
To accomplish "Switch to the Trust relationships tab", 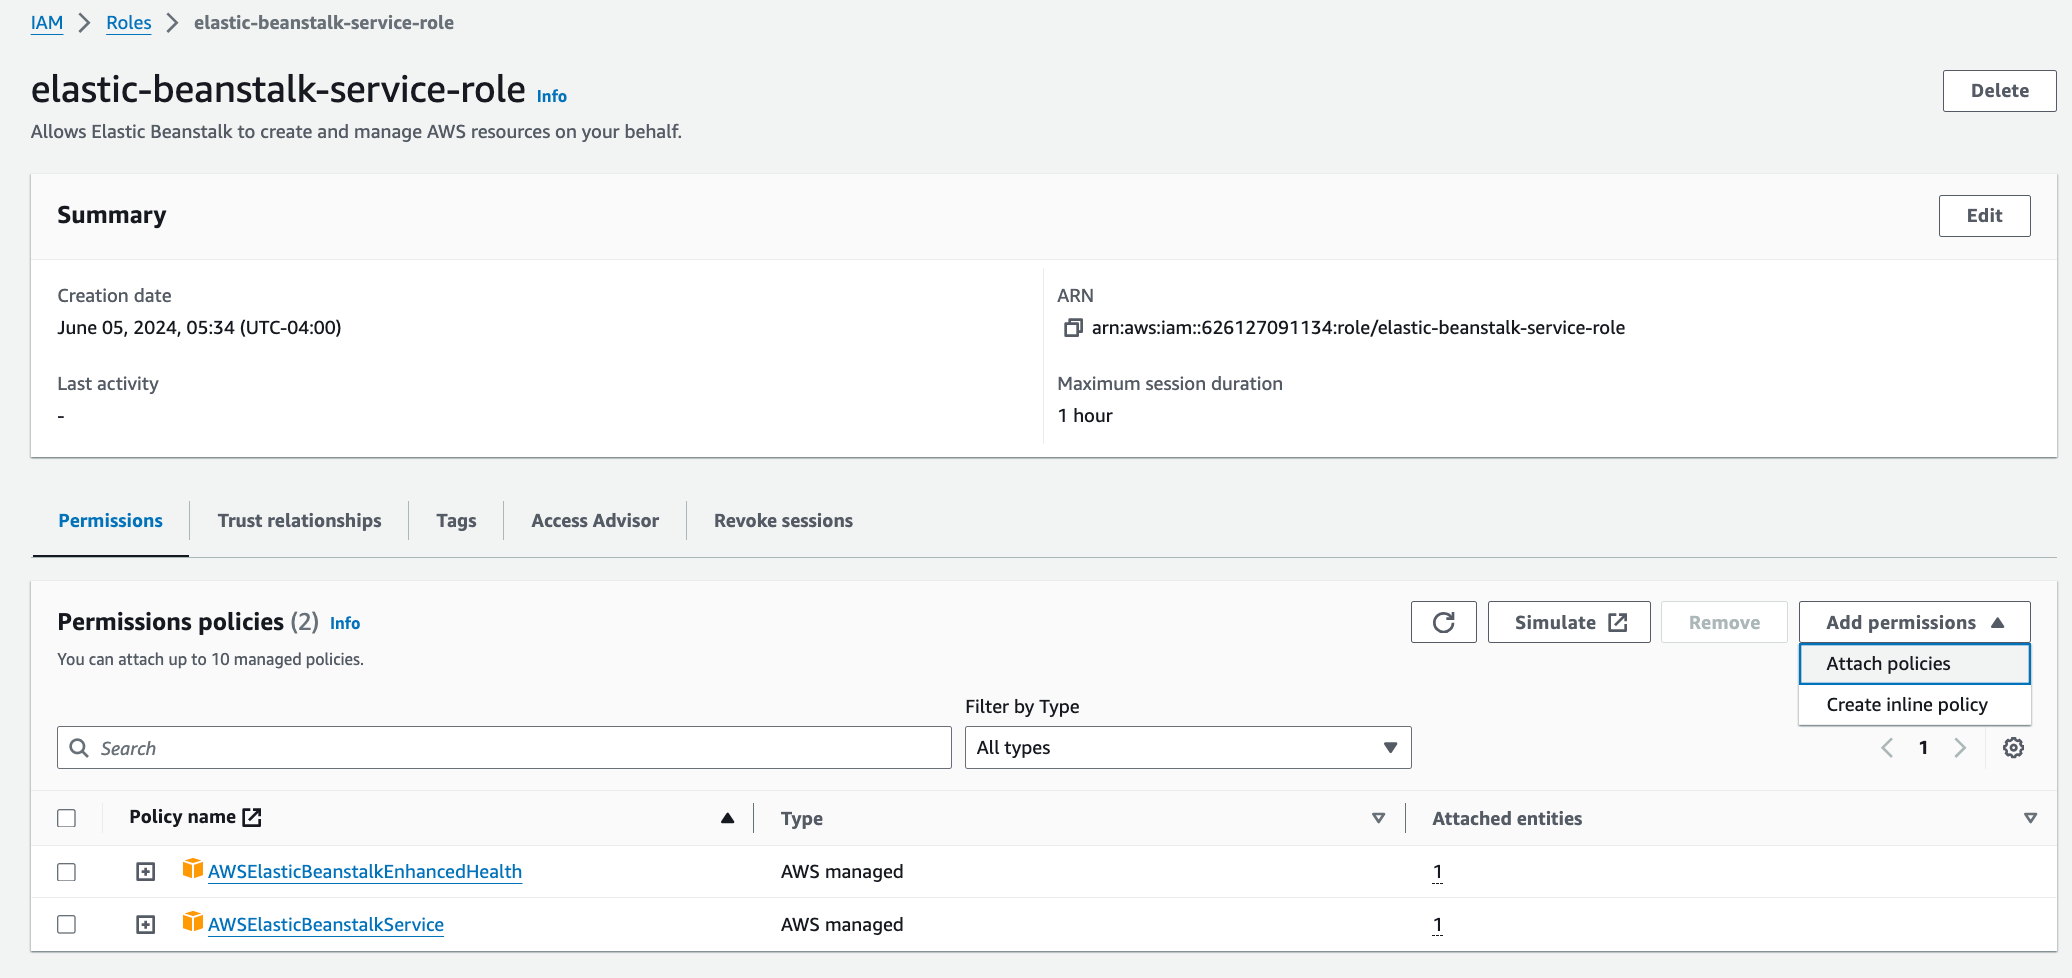I will click(x=299, y=521).
